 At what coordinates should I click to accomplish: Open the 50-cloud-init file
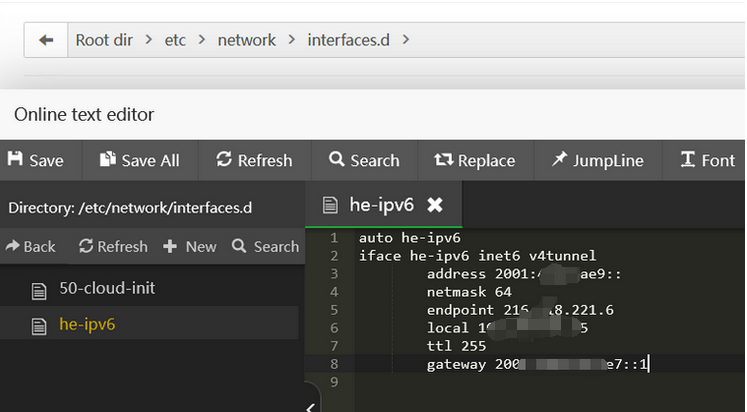pos(106,288)
